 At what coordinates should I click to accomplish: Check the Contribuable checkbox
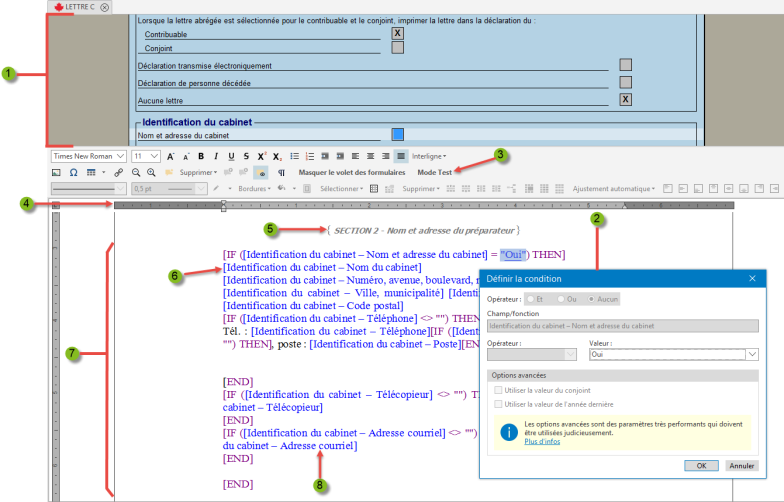tap(397, 33)
